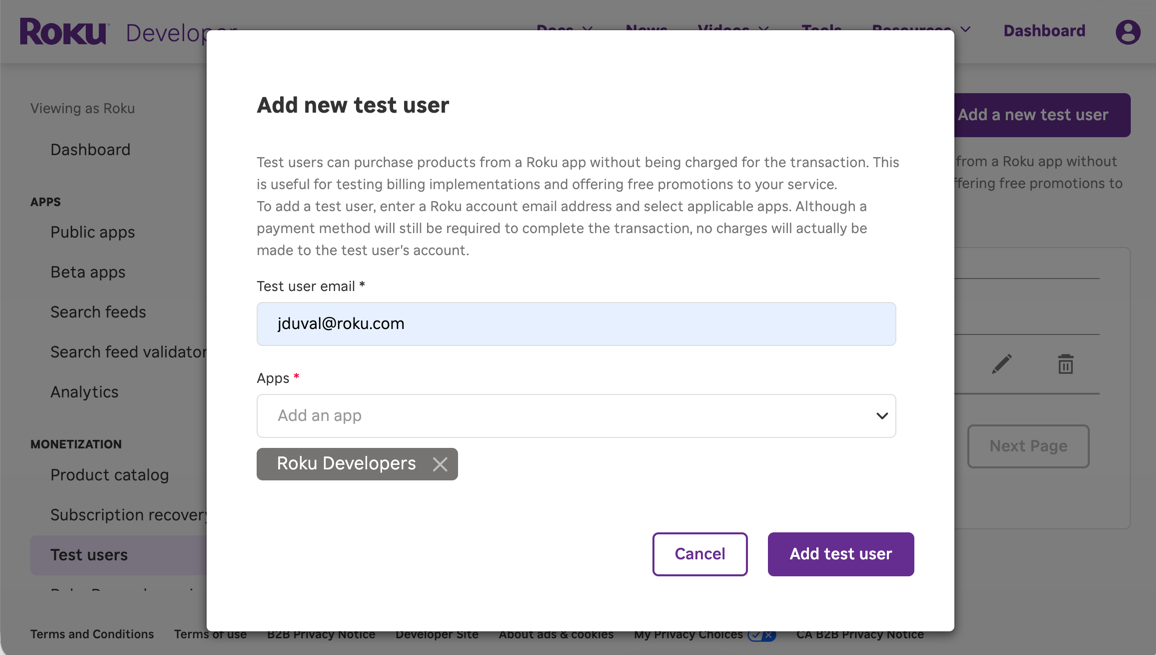
Task: Click the pencil edit icon in table
Action: 1001,364
